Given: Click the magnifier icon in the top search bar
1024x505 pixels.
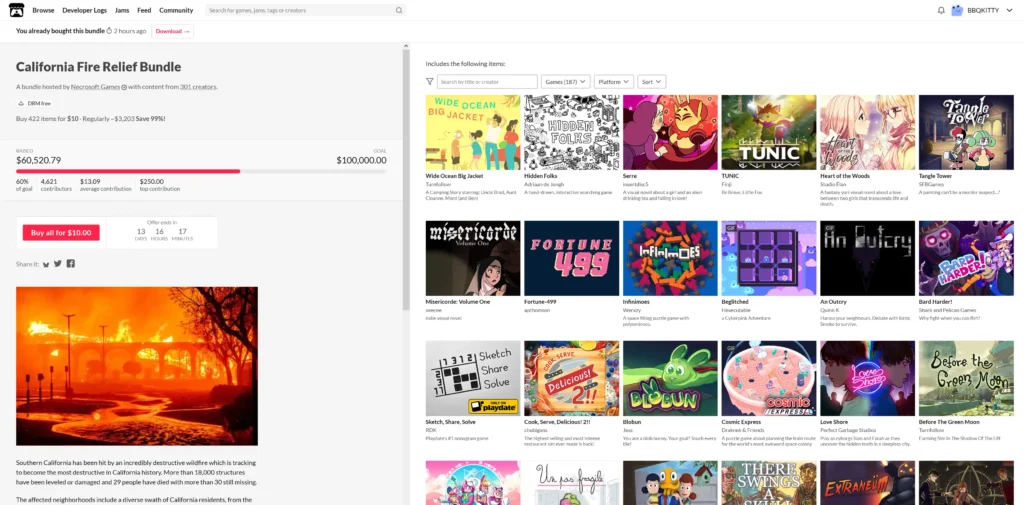Looking at the screenshot, I should pos(399,10).
